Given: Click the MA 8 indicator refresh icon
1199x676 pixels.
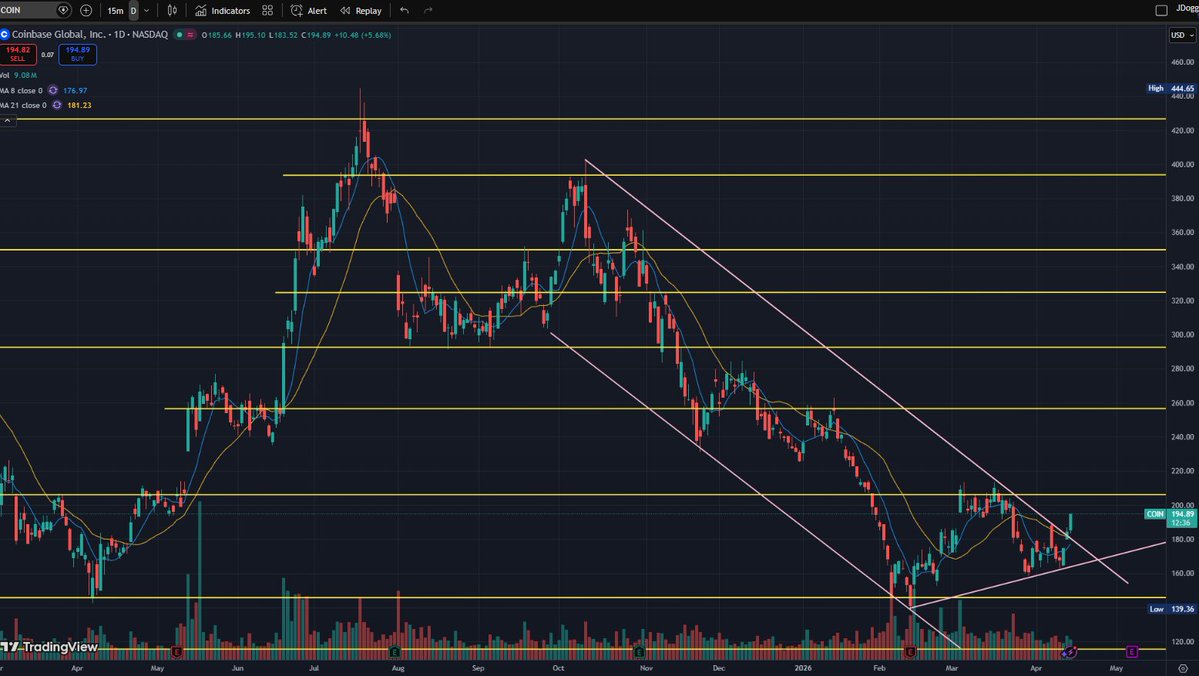Looking at the screenshot, I should [x=53, y=90].
